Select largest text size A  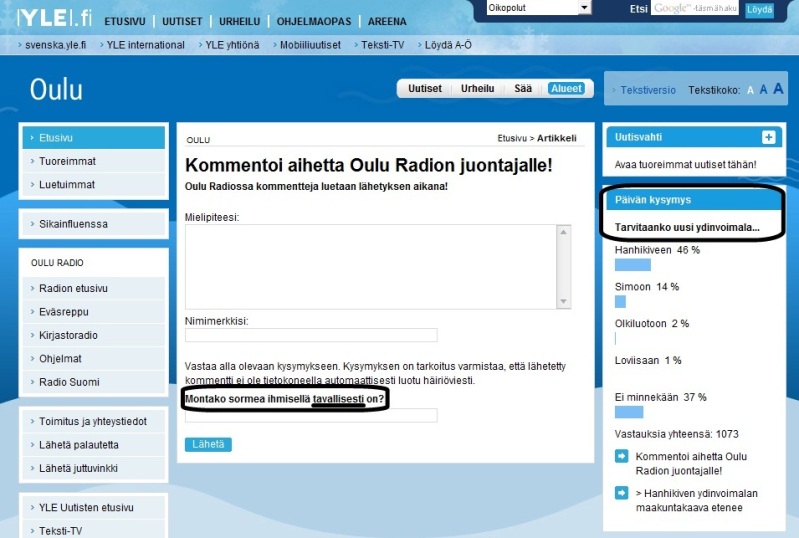(x=778, y=89)
